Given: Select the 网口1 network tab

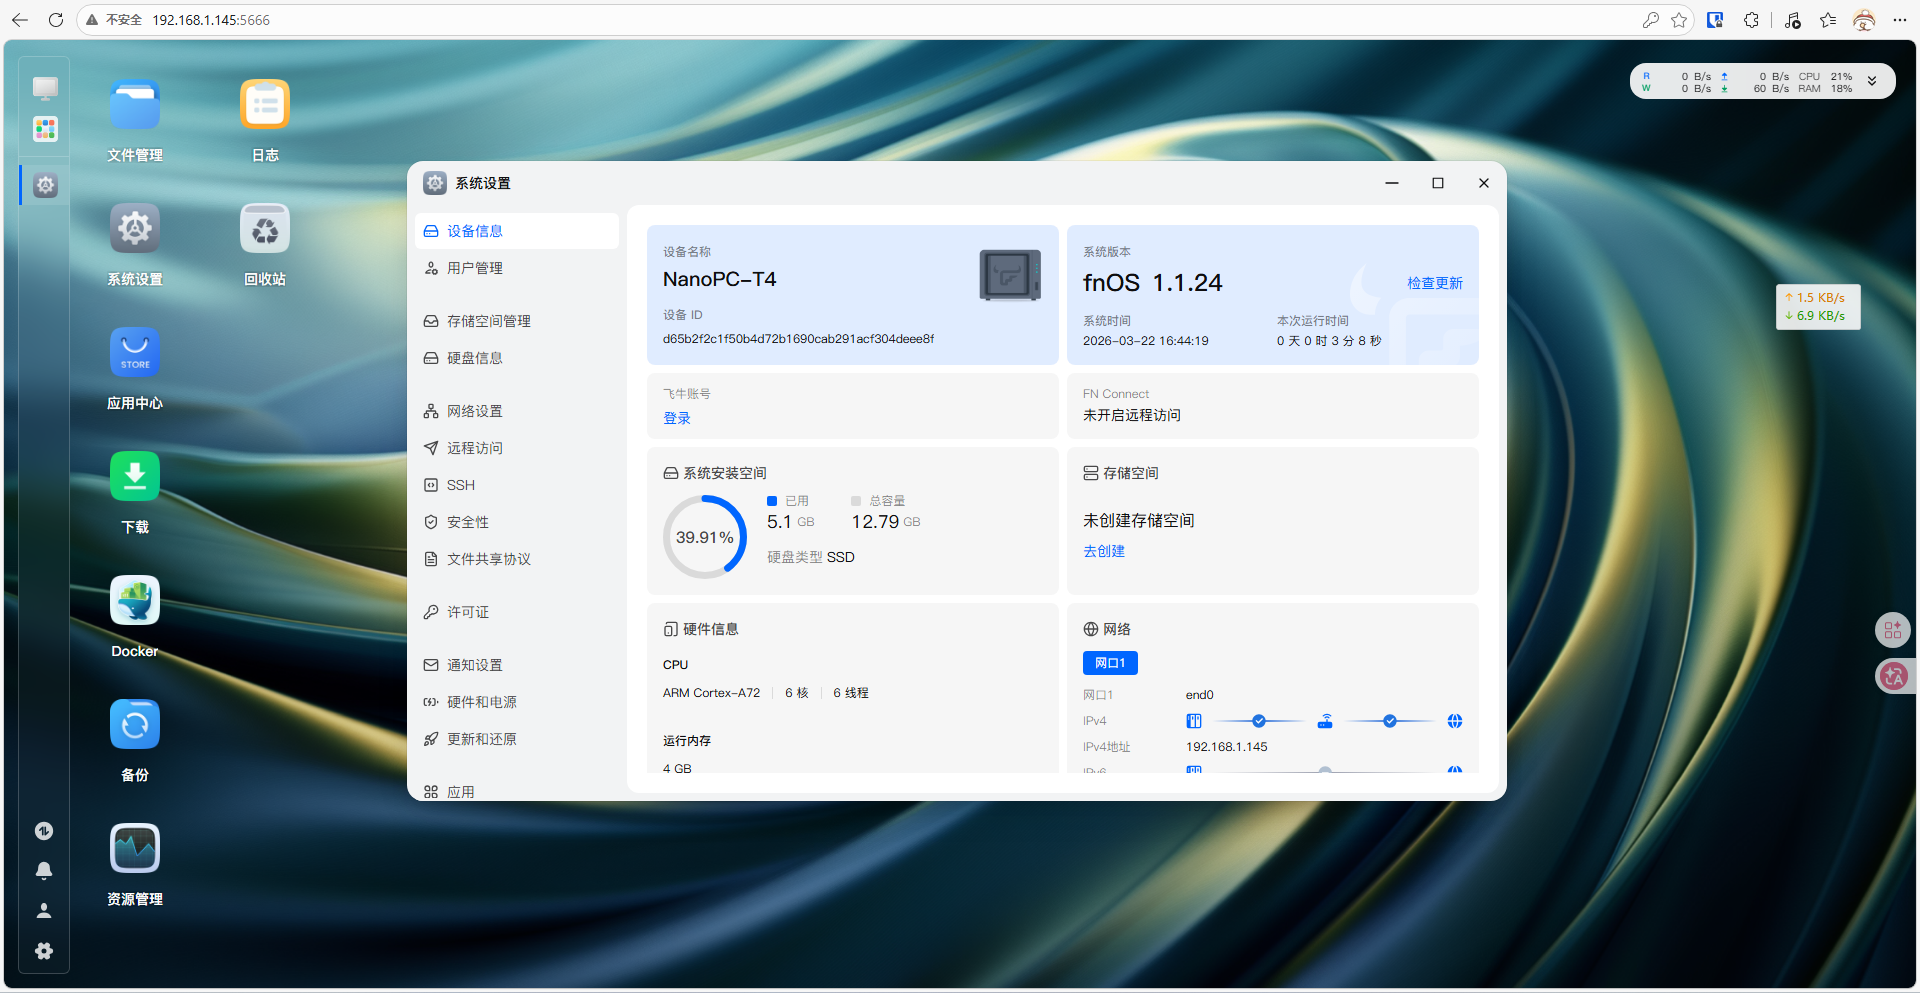Looking at the screenshot, I should pyautogui.click(x=1110, y=663).
